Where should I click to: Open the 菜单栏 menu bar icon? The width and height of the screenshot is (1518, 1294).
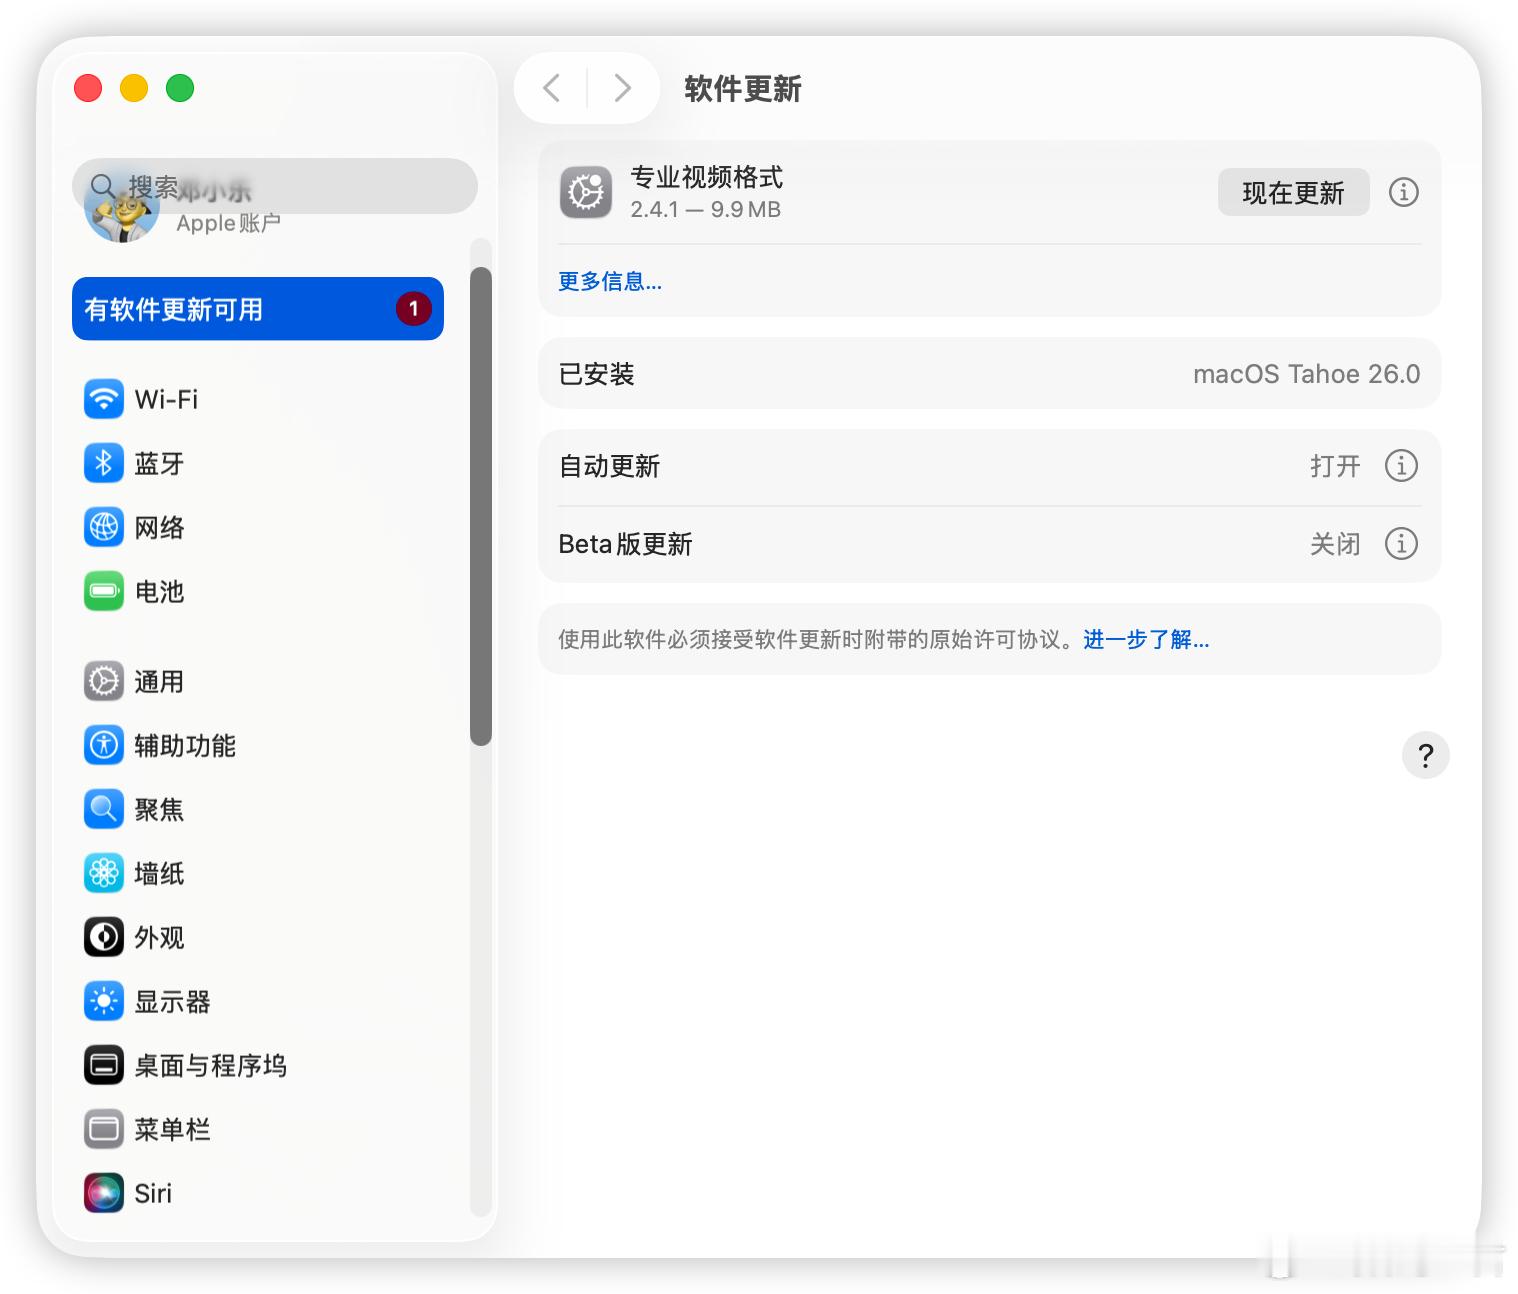click(104, 1129)
